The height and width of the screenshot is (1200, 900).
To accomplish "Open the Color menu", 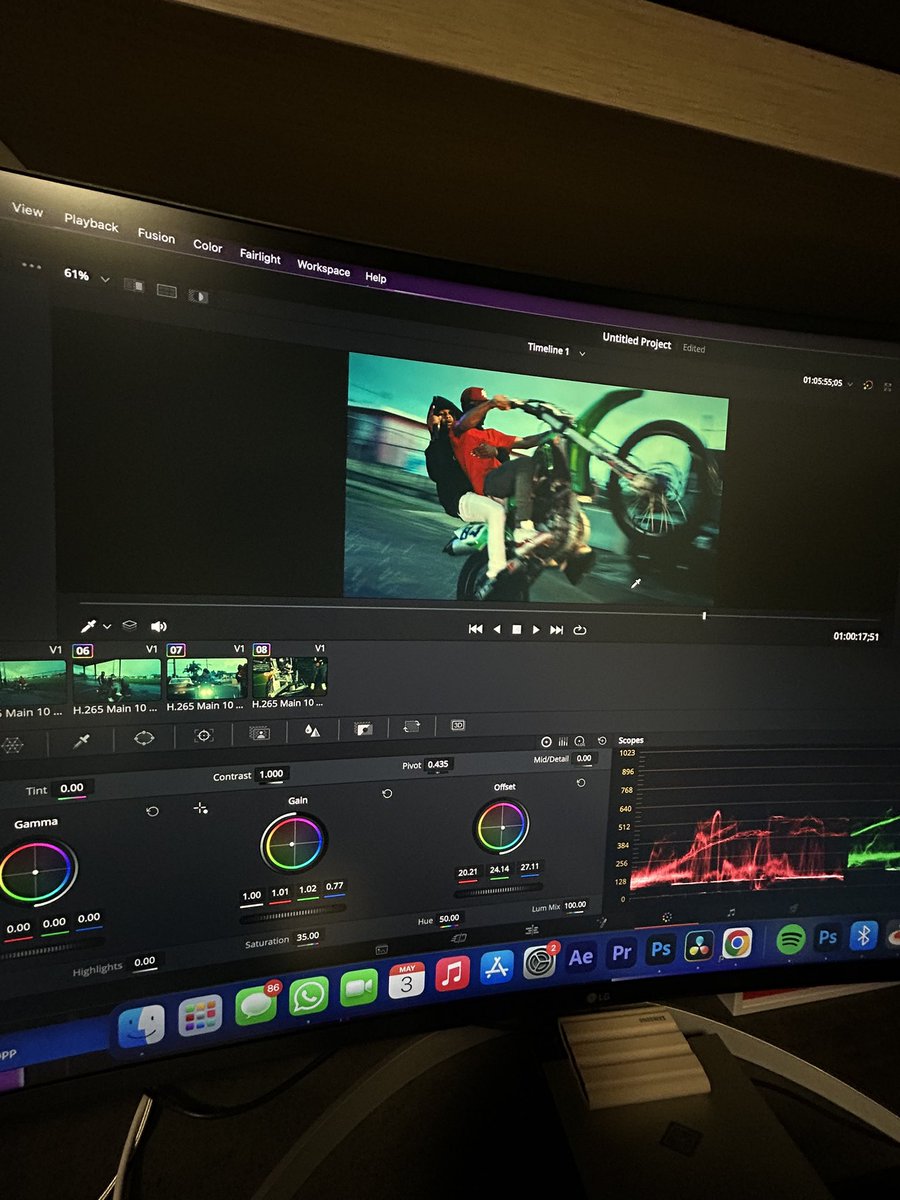I will pyautogui.click(x=208, y=246).
